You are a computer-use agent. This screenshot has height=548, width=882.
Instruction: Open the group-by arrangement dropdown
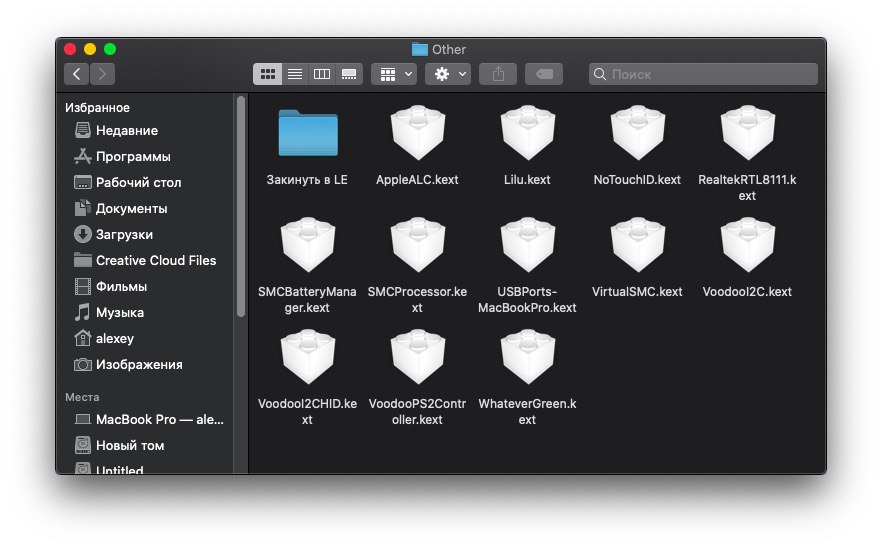[x=394, y=74]
